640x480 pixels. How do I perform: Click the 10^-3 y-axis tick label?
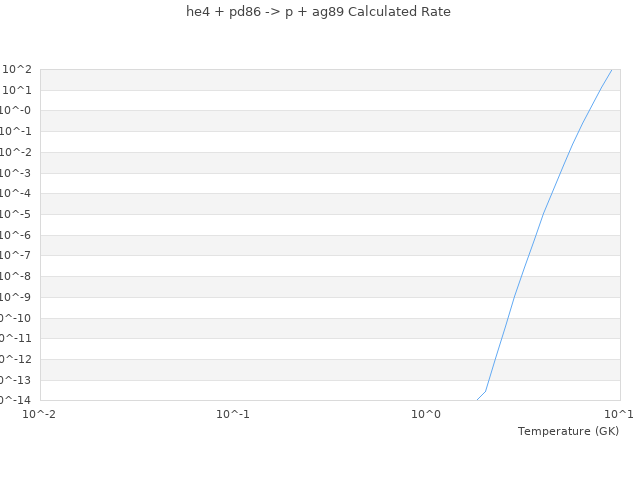tap(17, 173)
